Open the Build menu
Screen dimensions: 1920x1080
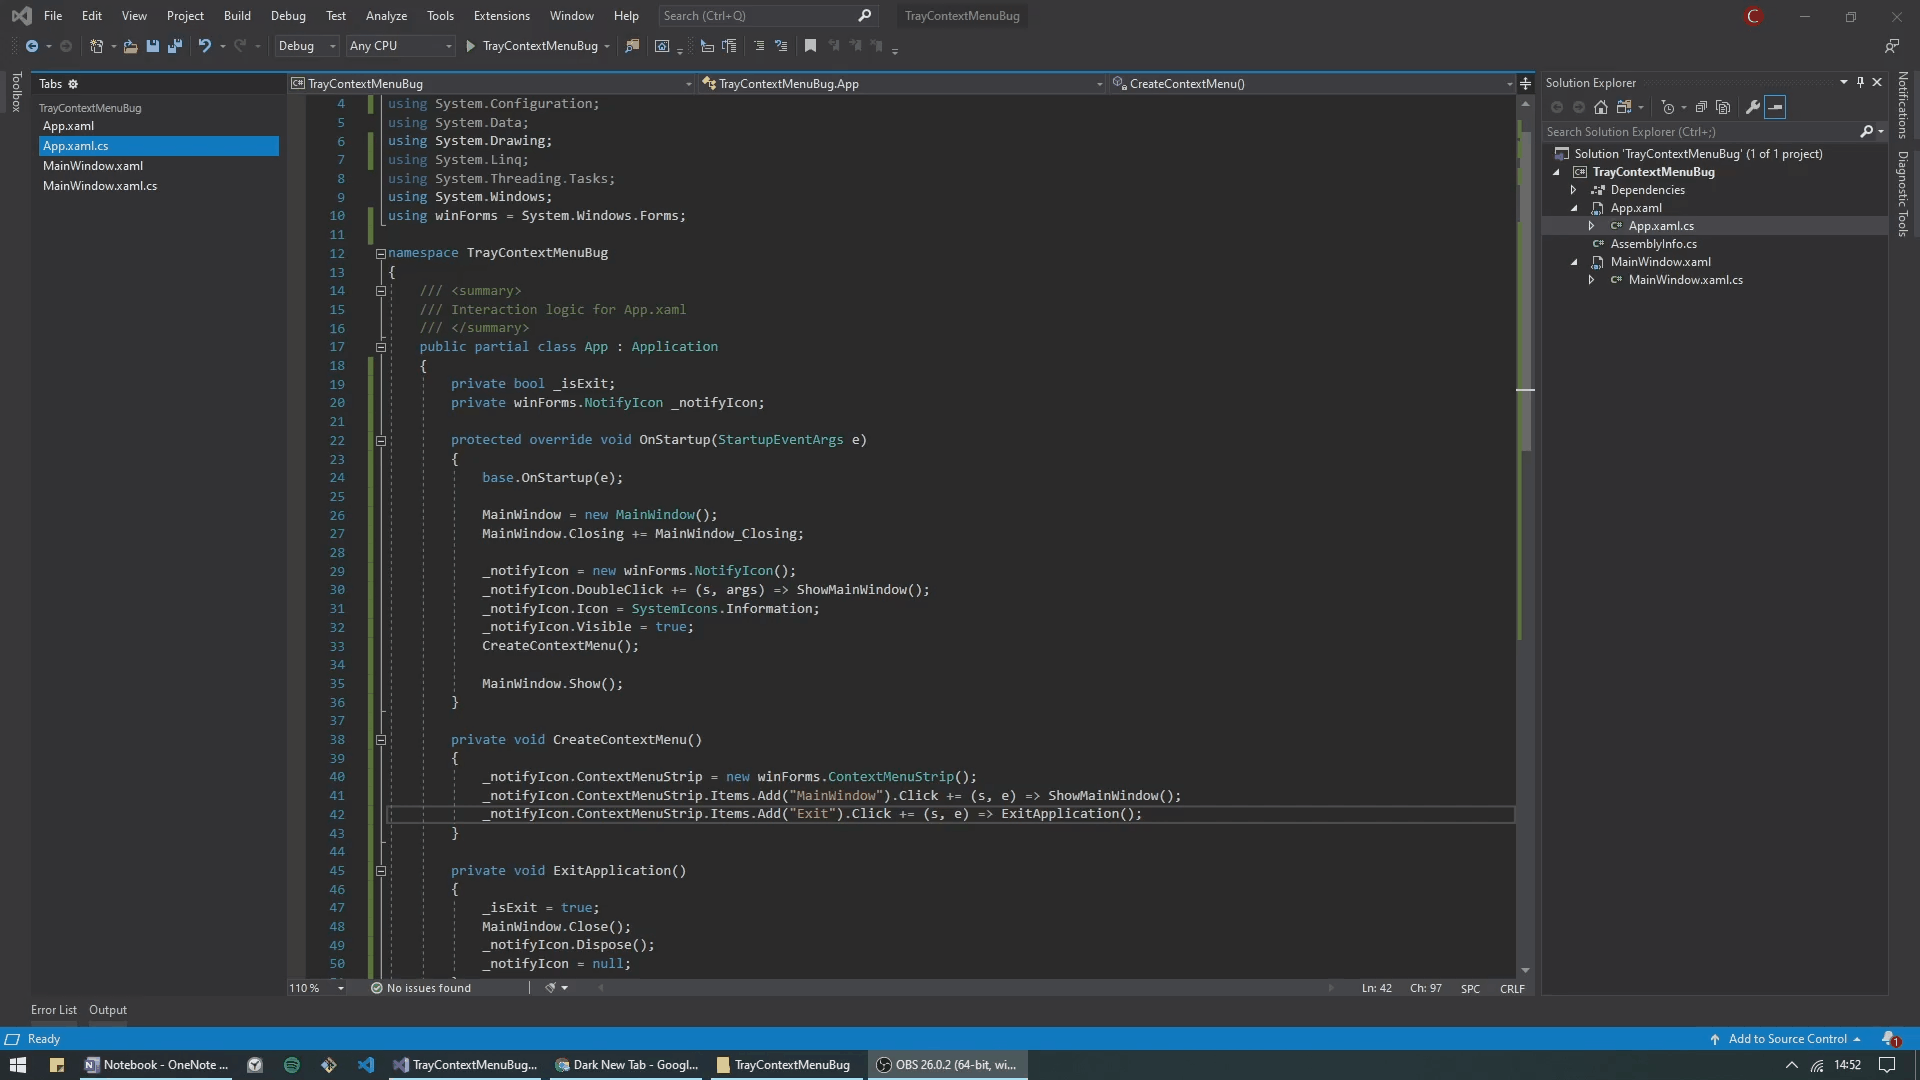point(237,16)
